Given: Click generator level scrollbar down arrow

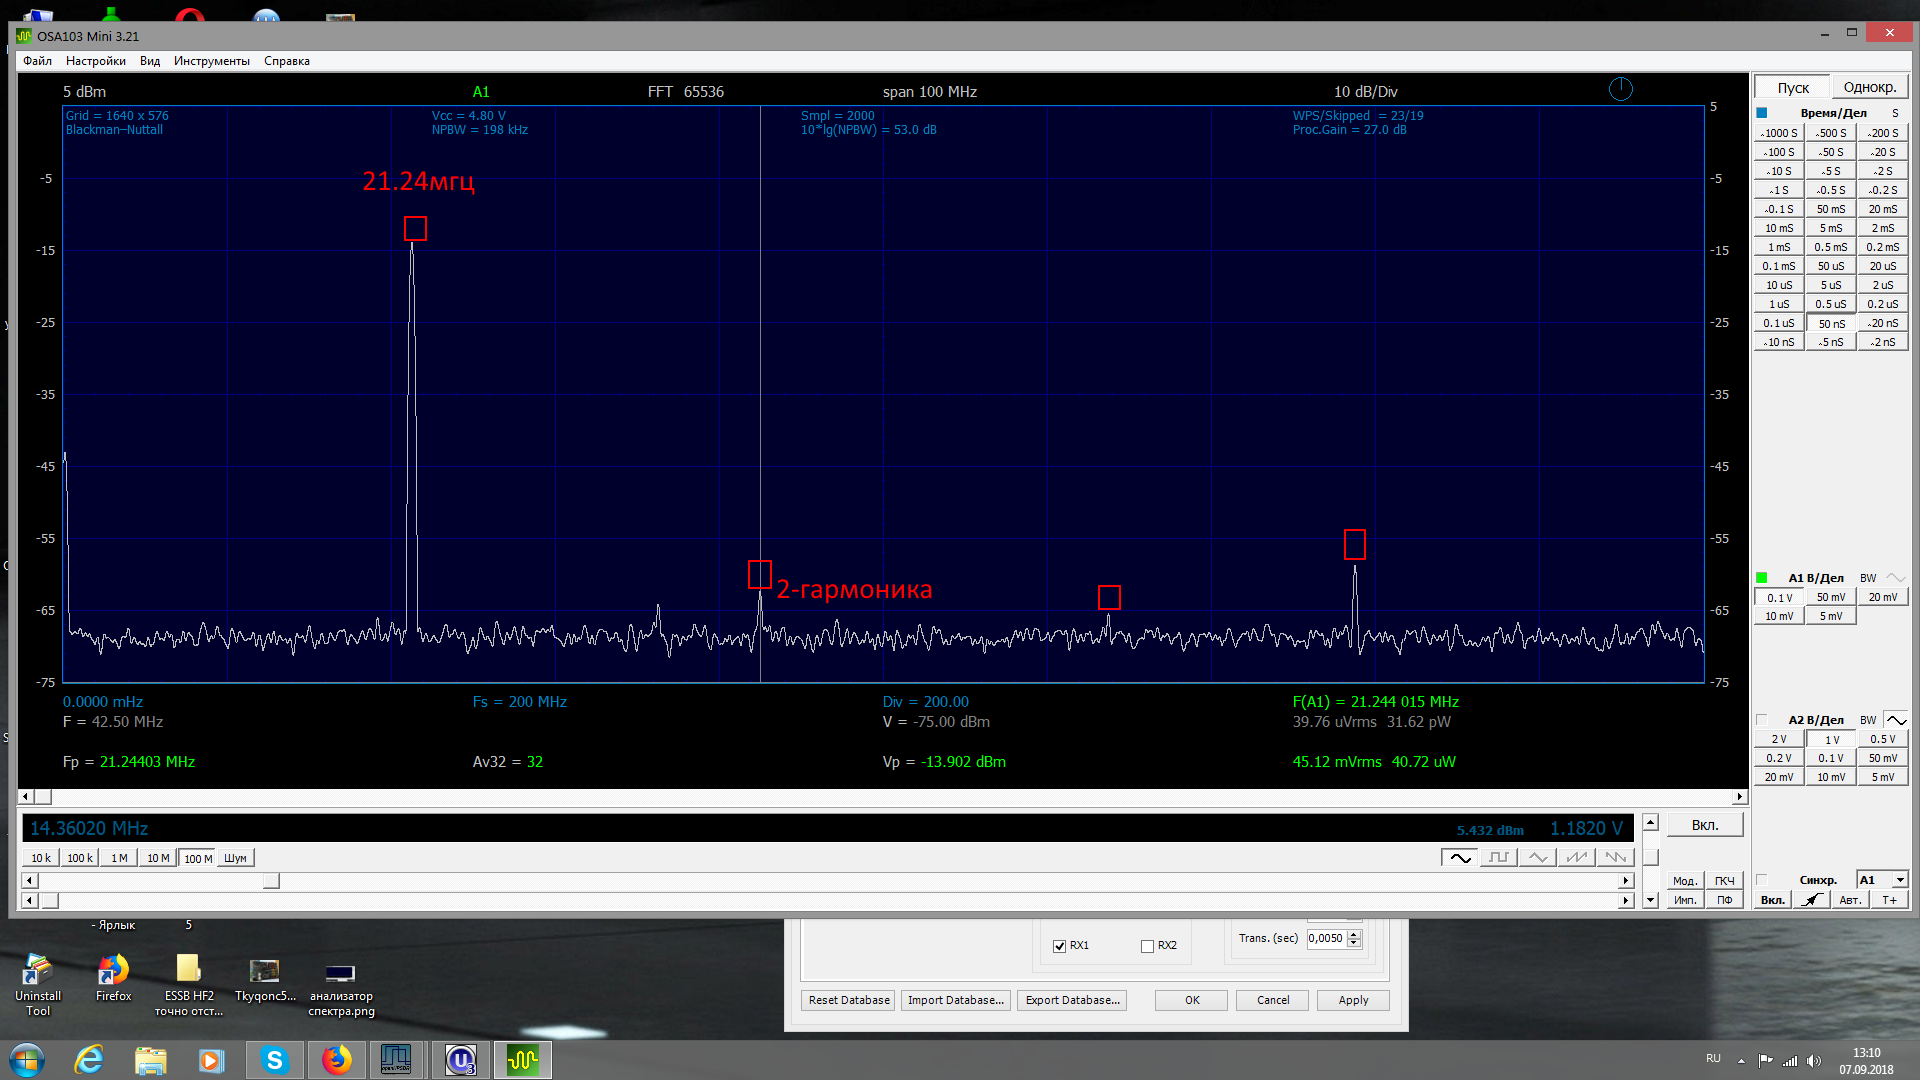Looking at the screenshot, I should tap(1651, 900).
